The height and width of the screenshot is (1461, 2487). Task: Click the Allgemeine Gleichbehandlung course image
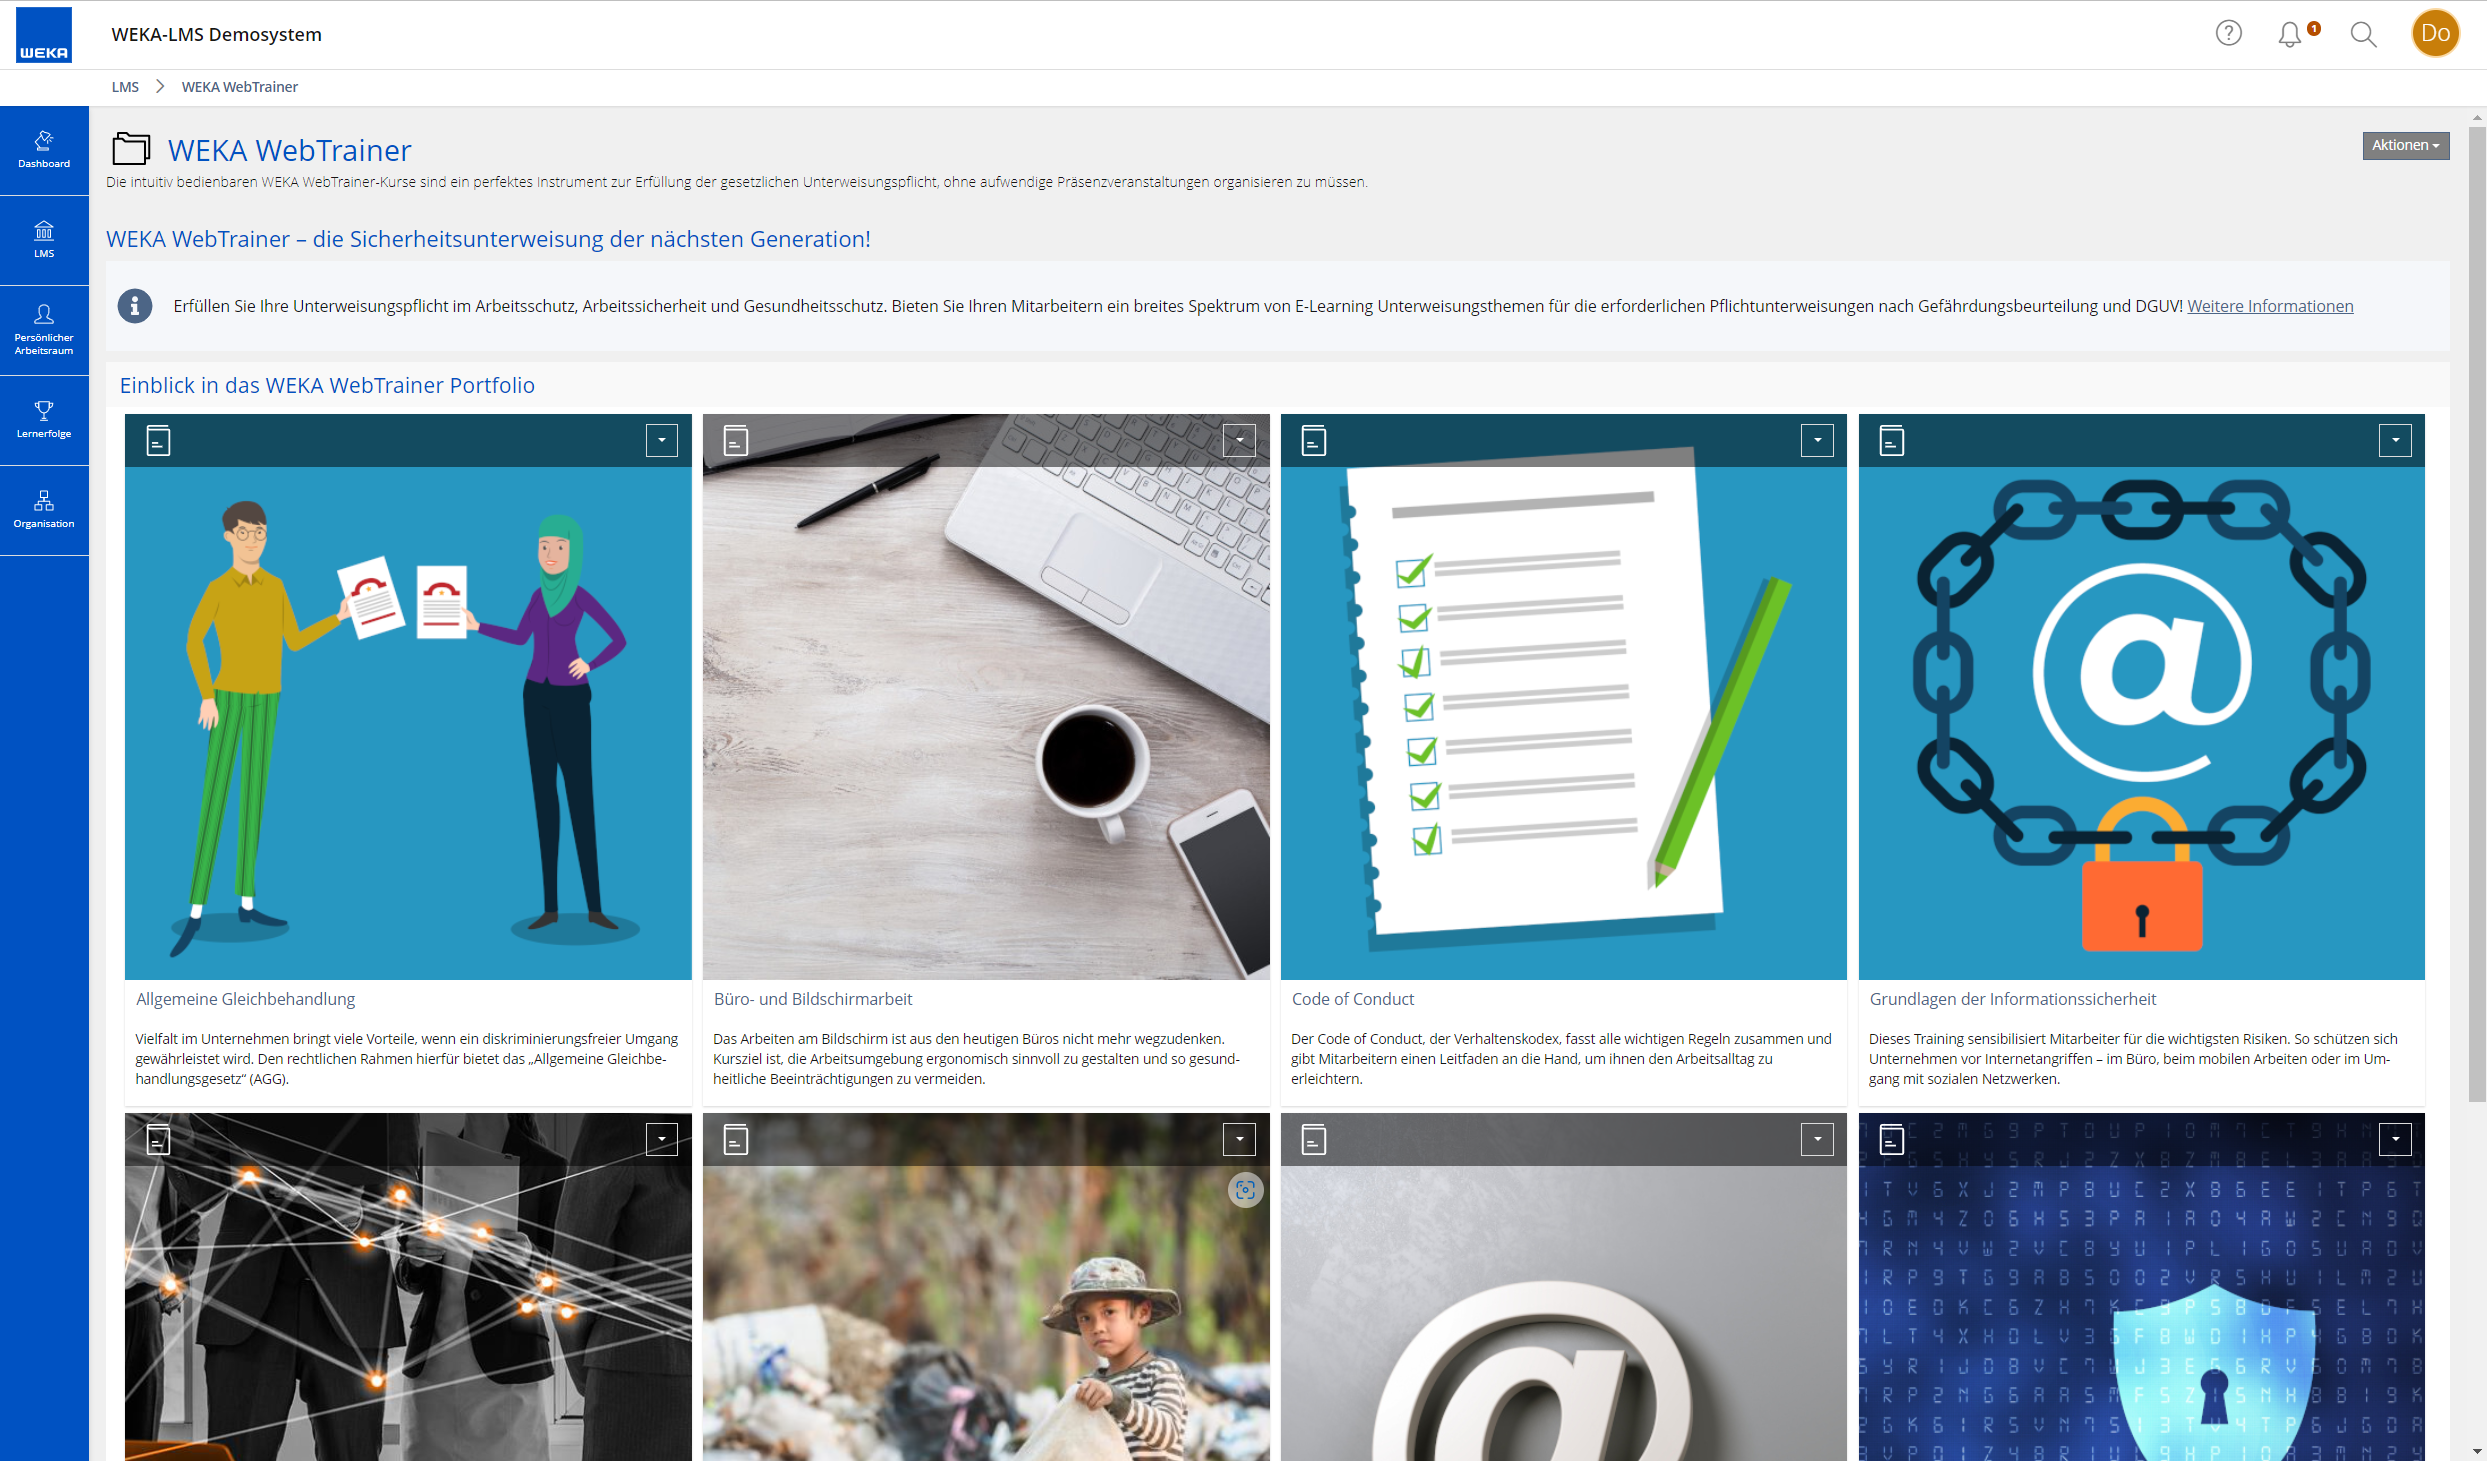tap(408, 720)
